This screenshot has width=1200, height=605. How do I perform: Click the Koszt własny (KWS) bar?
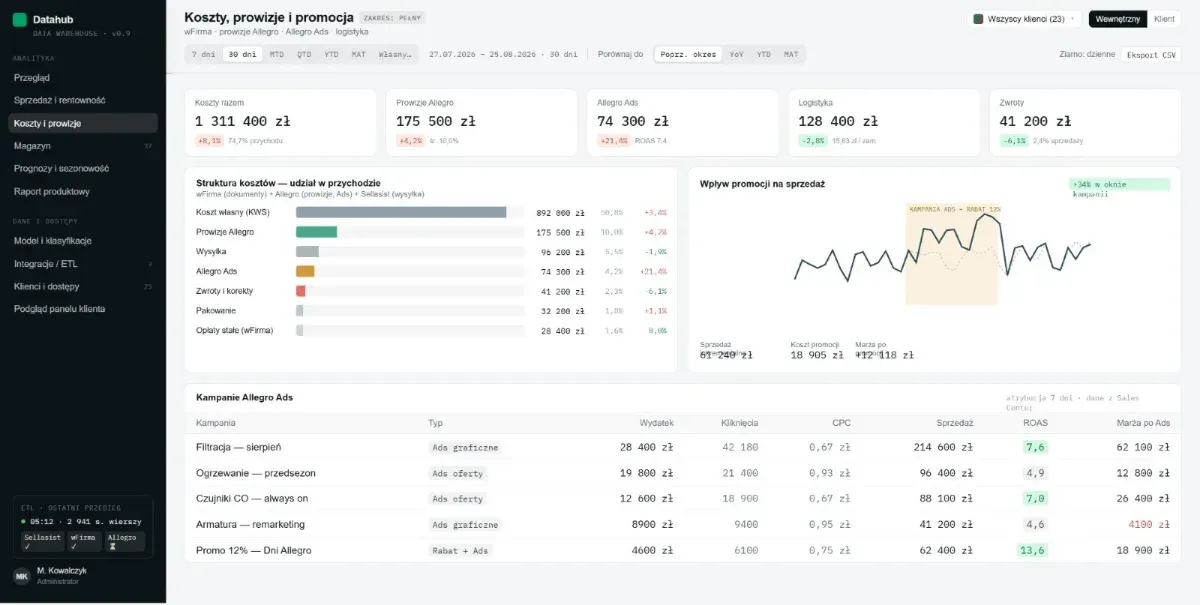click(401, 212)
